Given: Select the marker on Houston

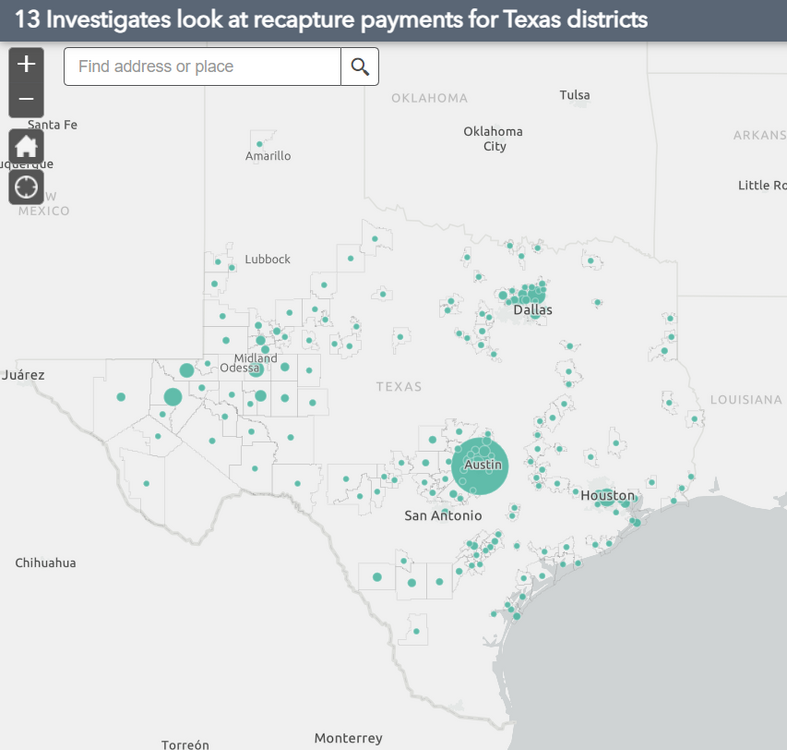Looking at the screenshot, I should 607,497.
